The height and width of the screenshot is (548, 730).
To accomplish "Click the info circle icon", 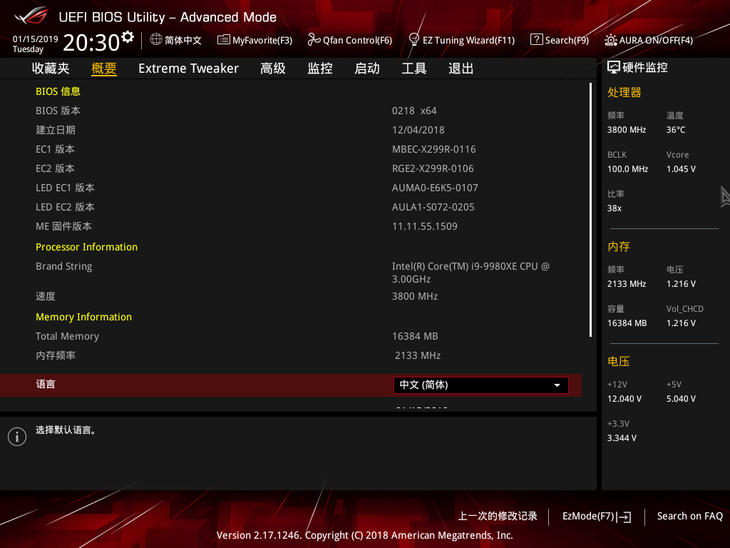I will click(x=17, y=437).
